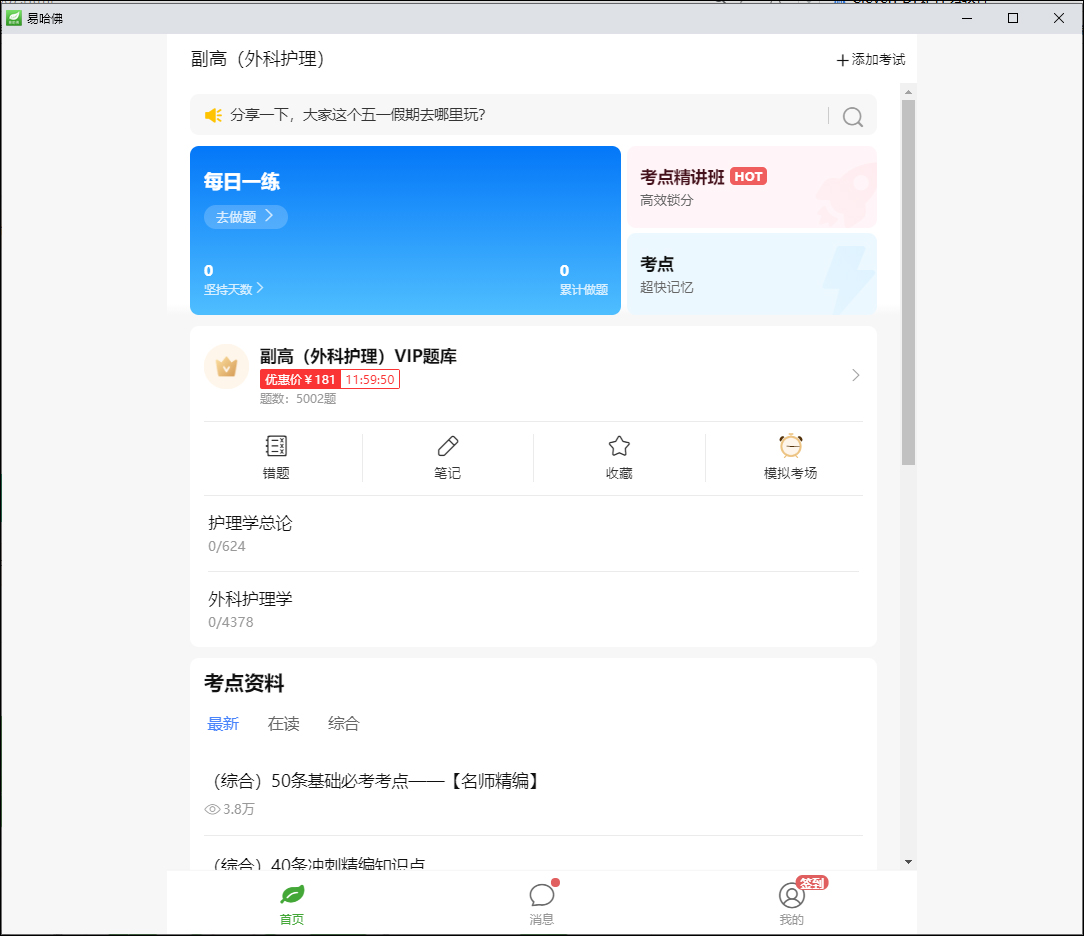Click progress 0/624 text
This screenshot has width=1084, height=936.
click(x=227, y=546)
